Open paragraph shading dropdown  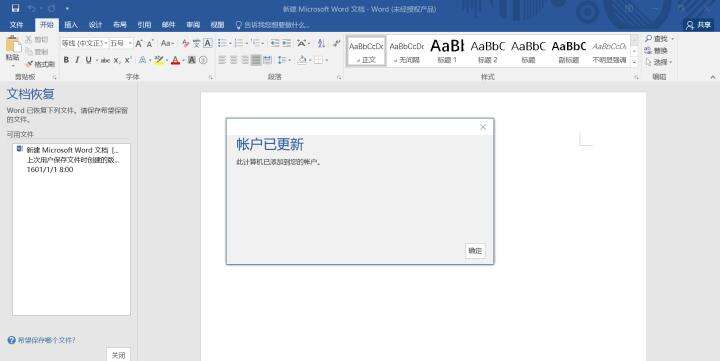[x=309, y=60]
